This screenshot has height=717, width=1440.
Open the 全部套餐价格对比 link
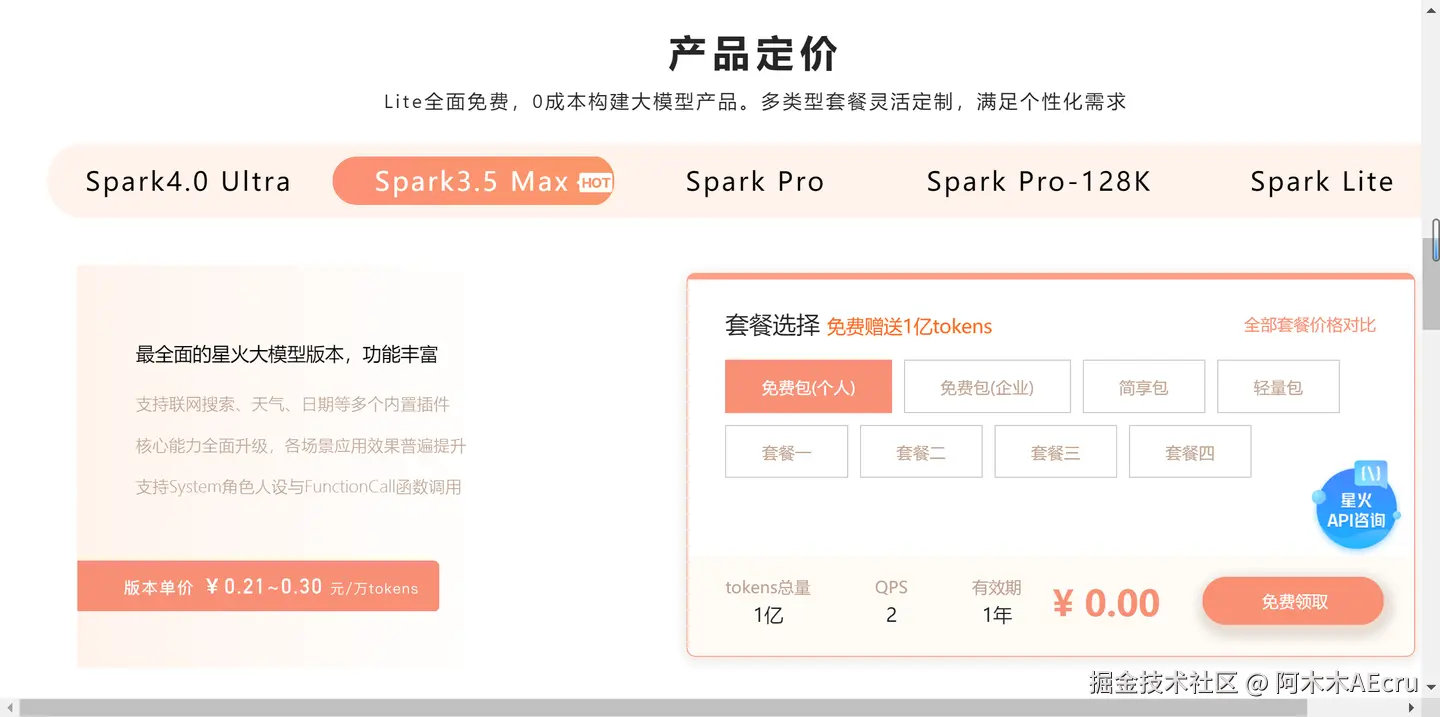(x=1310, y=325)
